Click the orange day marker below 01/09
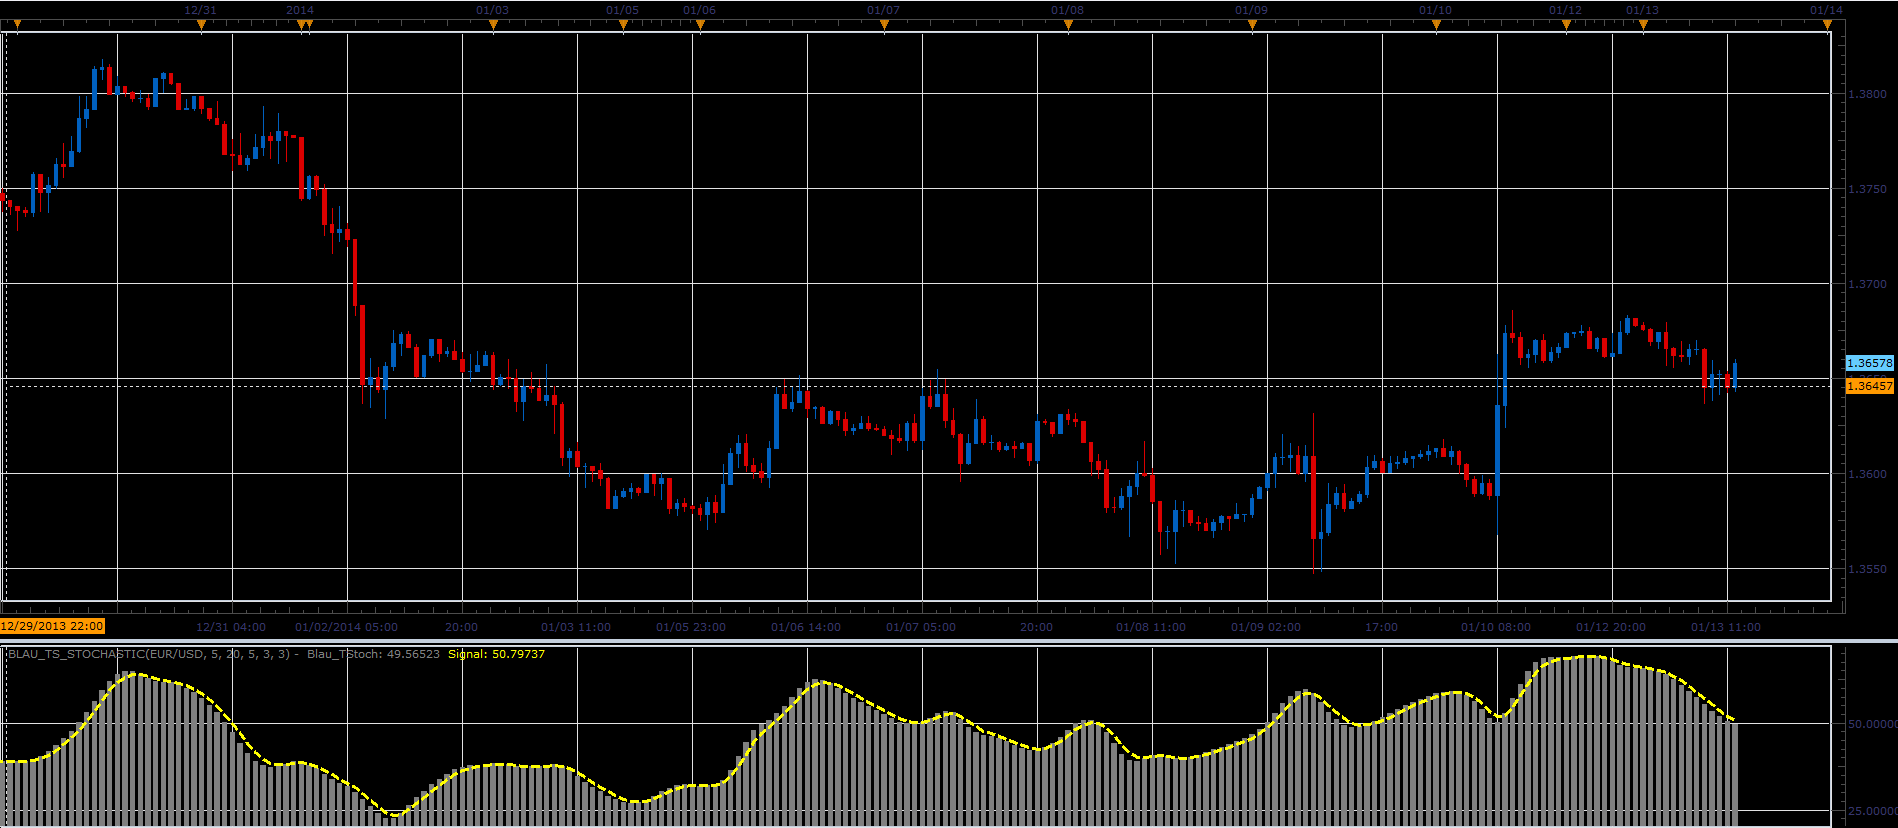 coord(1252,24)
